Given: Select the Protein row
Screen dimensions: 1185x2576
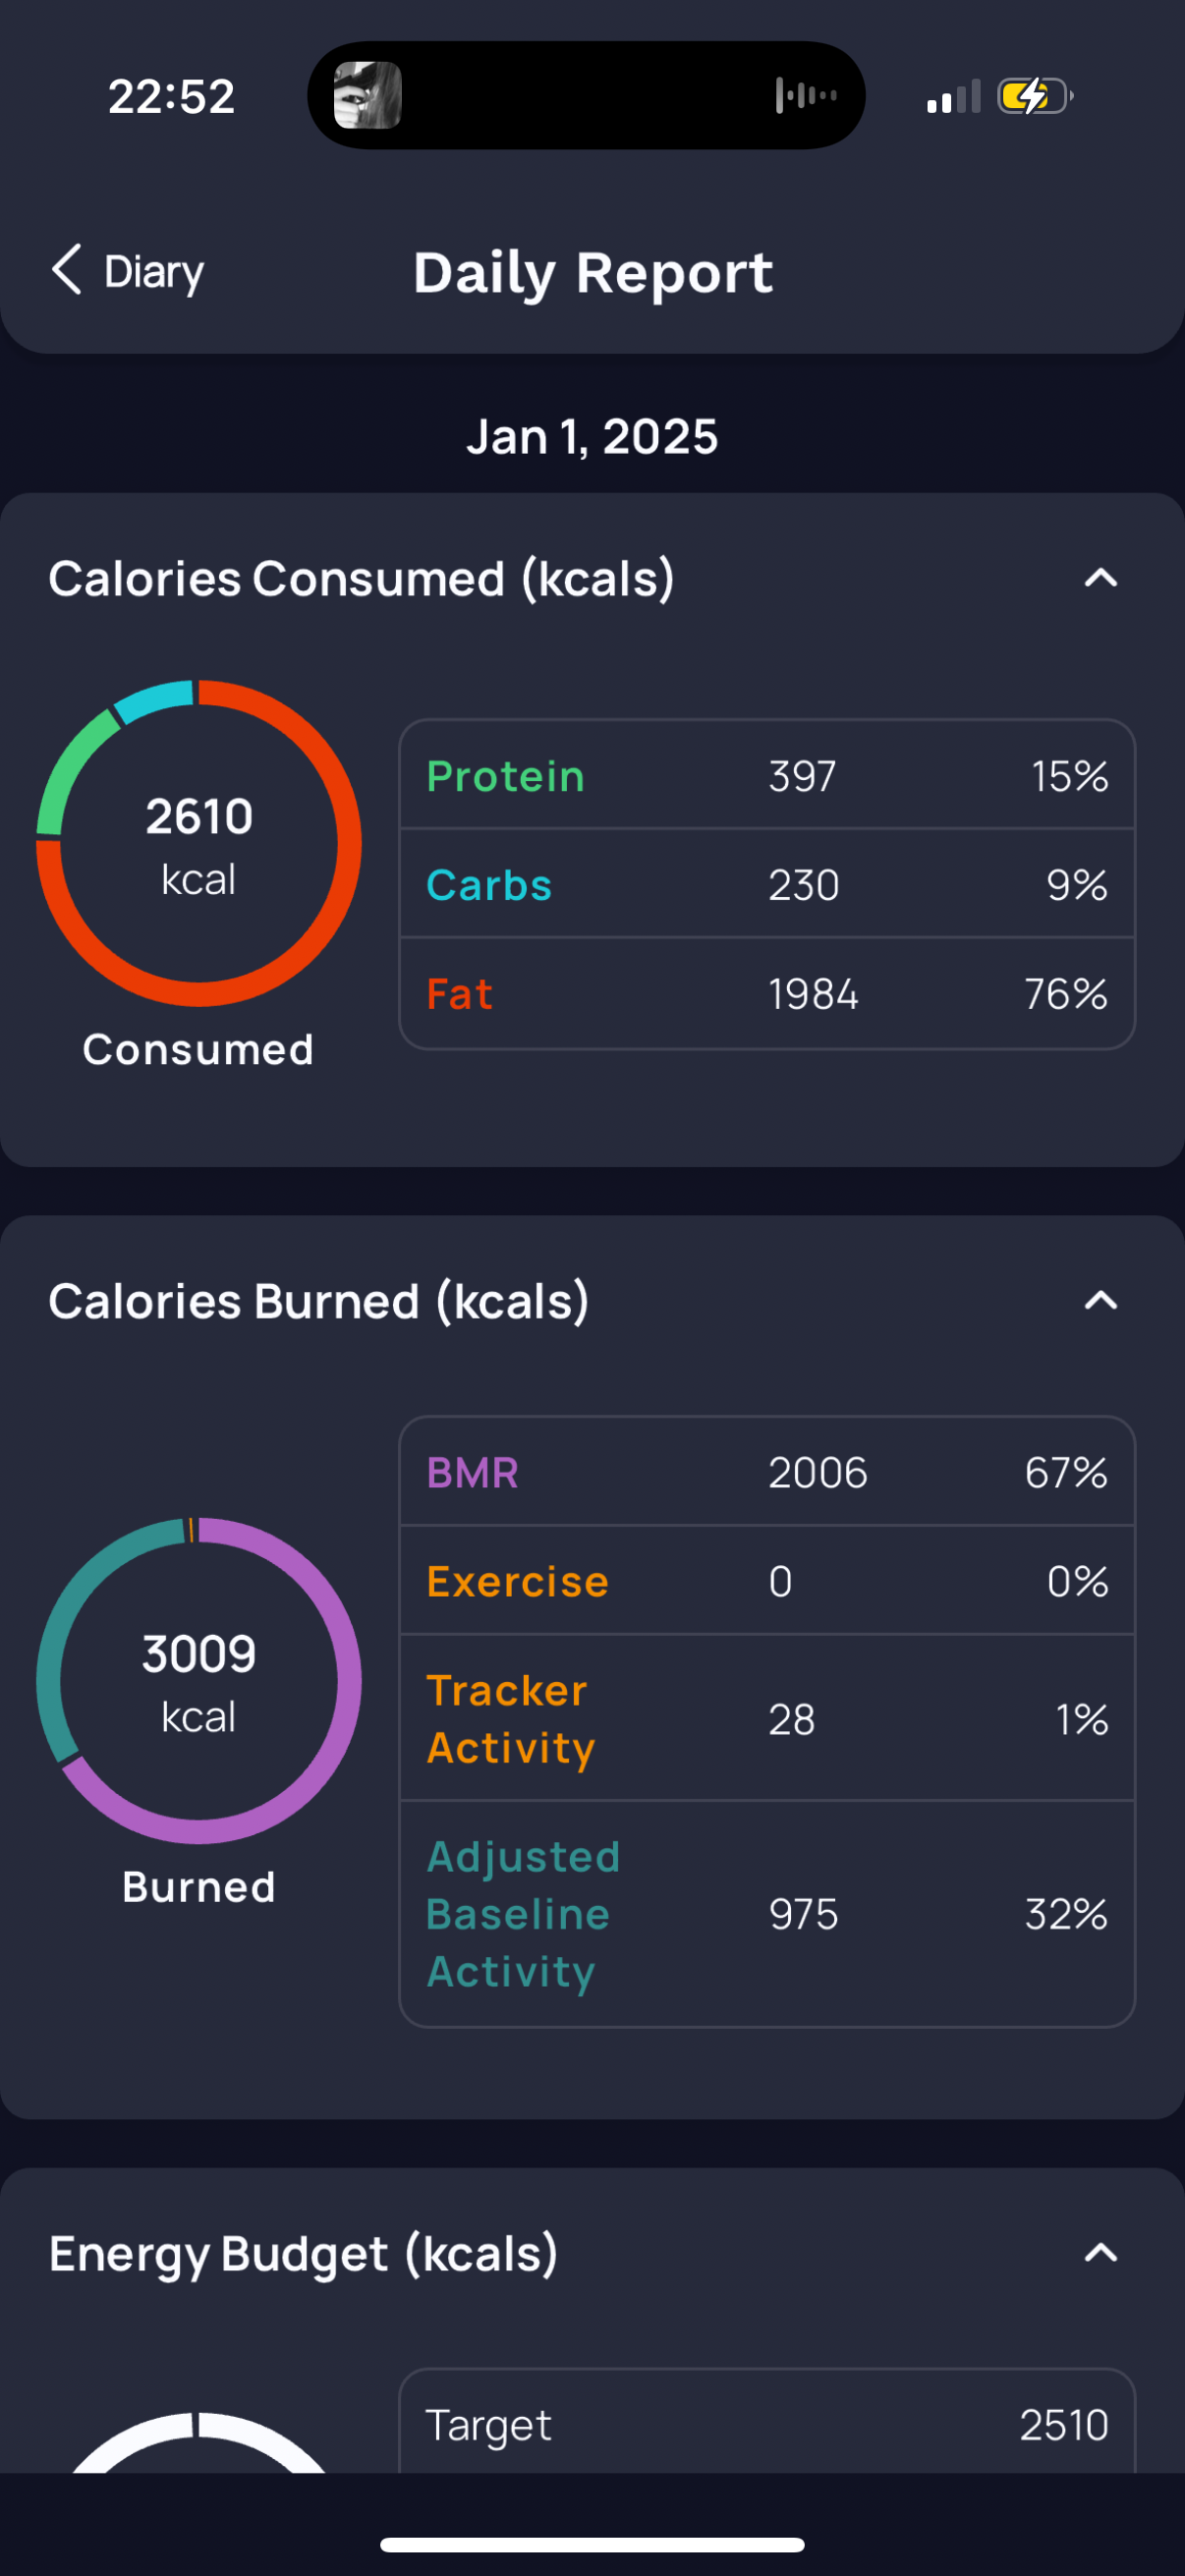Looking at the screenshot, I should [x=766, y=776].
